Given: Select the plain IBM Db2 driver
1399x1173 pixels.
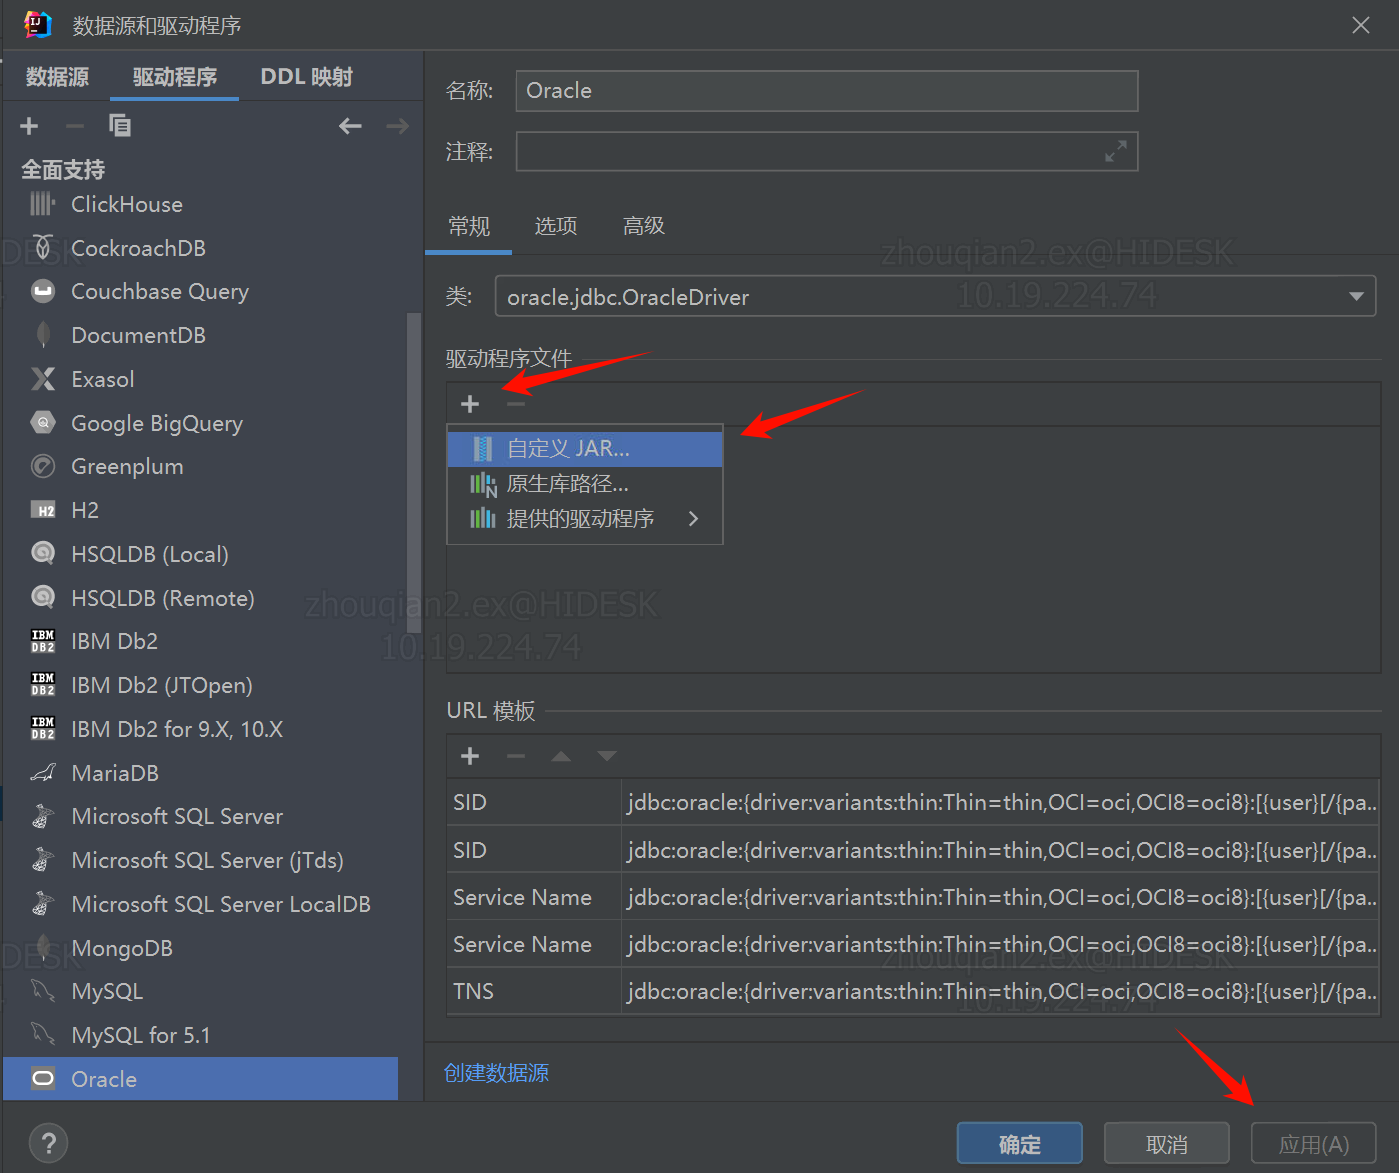Looking at the screenshot, I should tap(115, 641).
